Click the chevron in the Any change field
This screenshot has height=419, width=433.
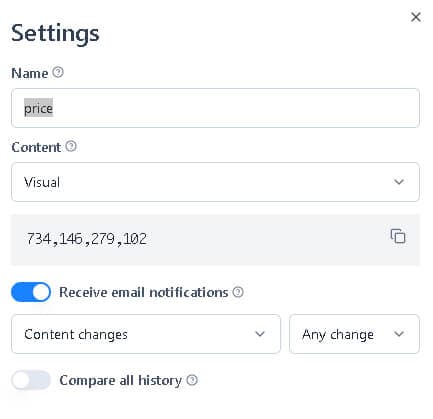tap(399, 334)
